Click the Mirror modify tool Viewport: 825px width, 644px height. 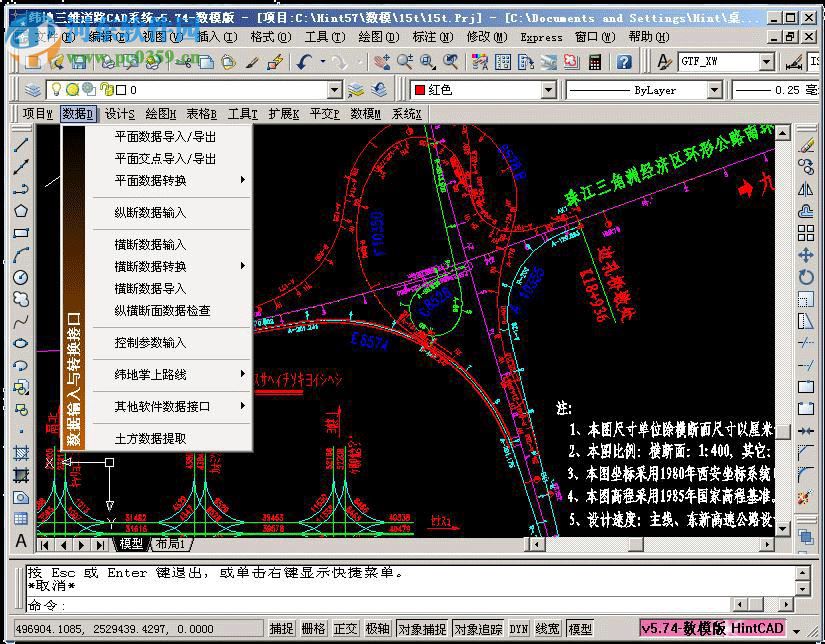[806, 189]
